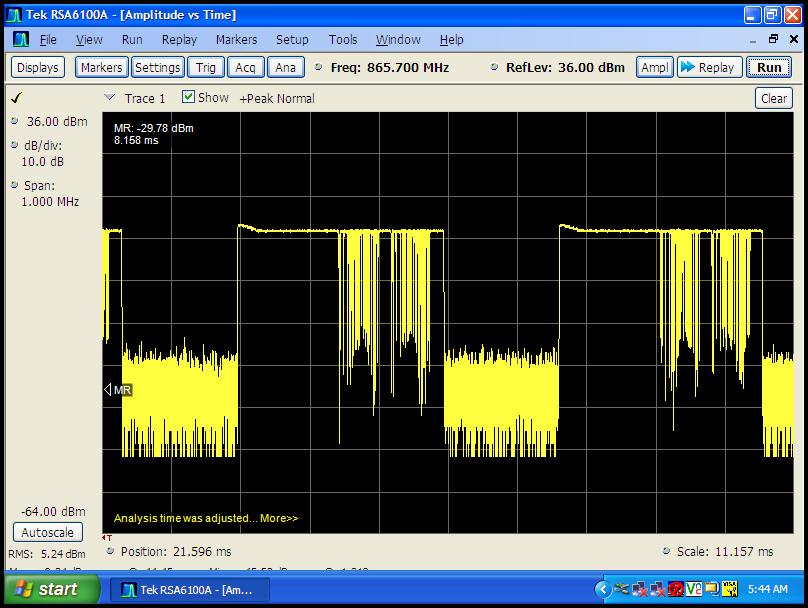808x608 pixels.
Task: Uncheck the Show trace checkbox
Action: pyautogui.click(x=188, y=98)
